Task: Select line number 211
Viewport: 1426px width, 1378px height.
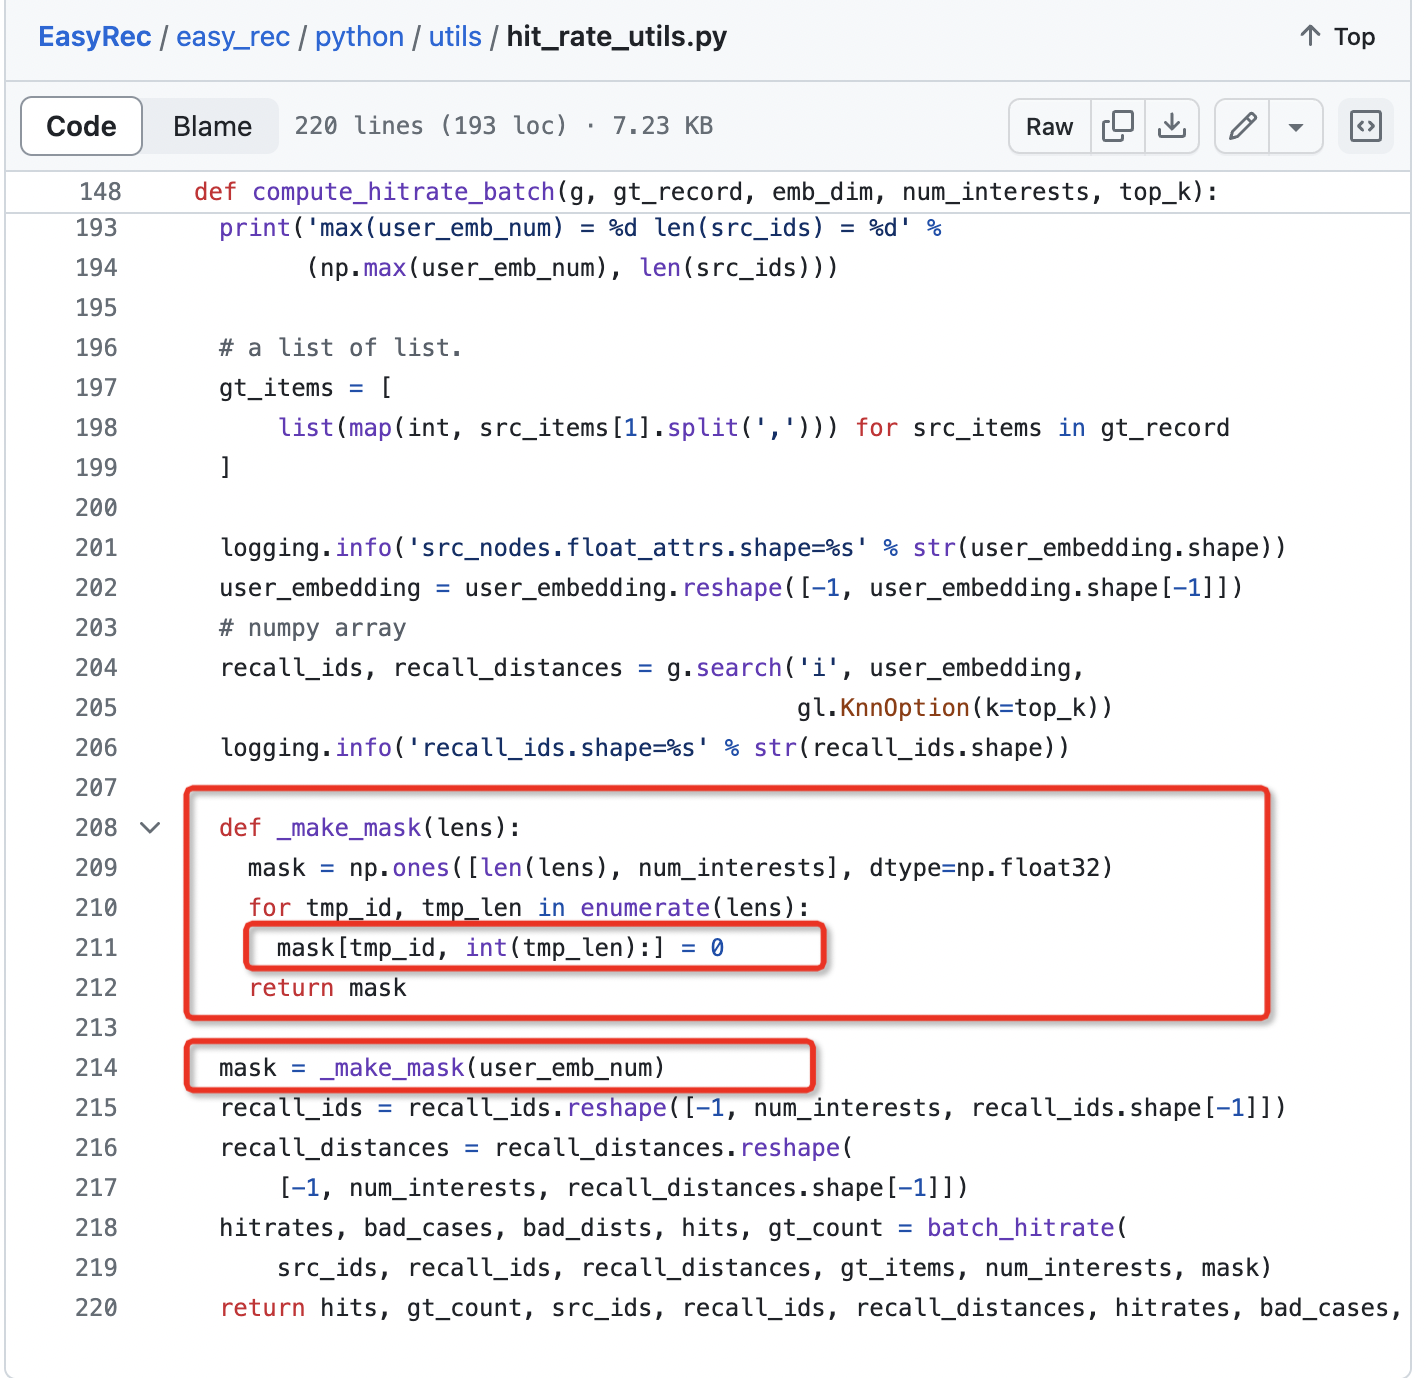Action: point(97,948)
